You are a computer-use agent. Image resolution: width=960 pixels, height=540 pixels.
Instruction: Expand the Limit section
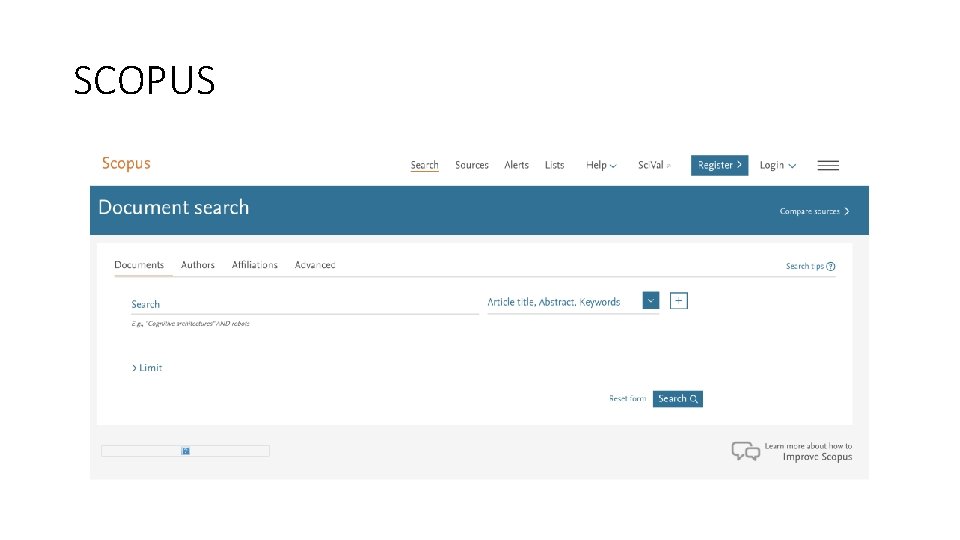click(x=147, y=368)
